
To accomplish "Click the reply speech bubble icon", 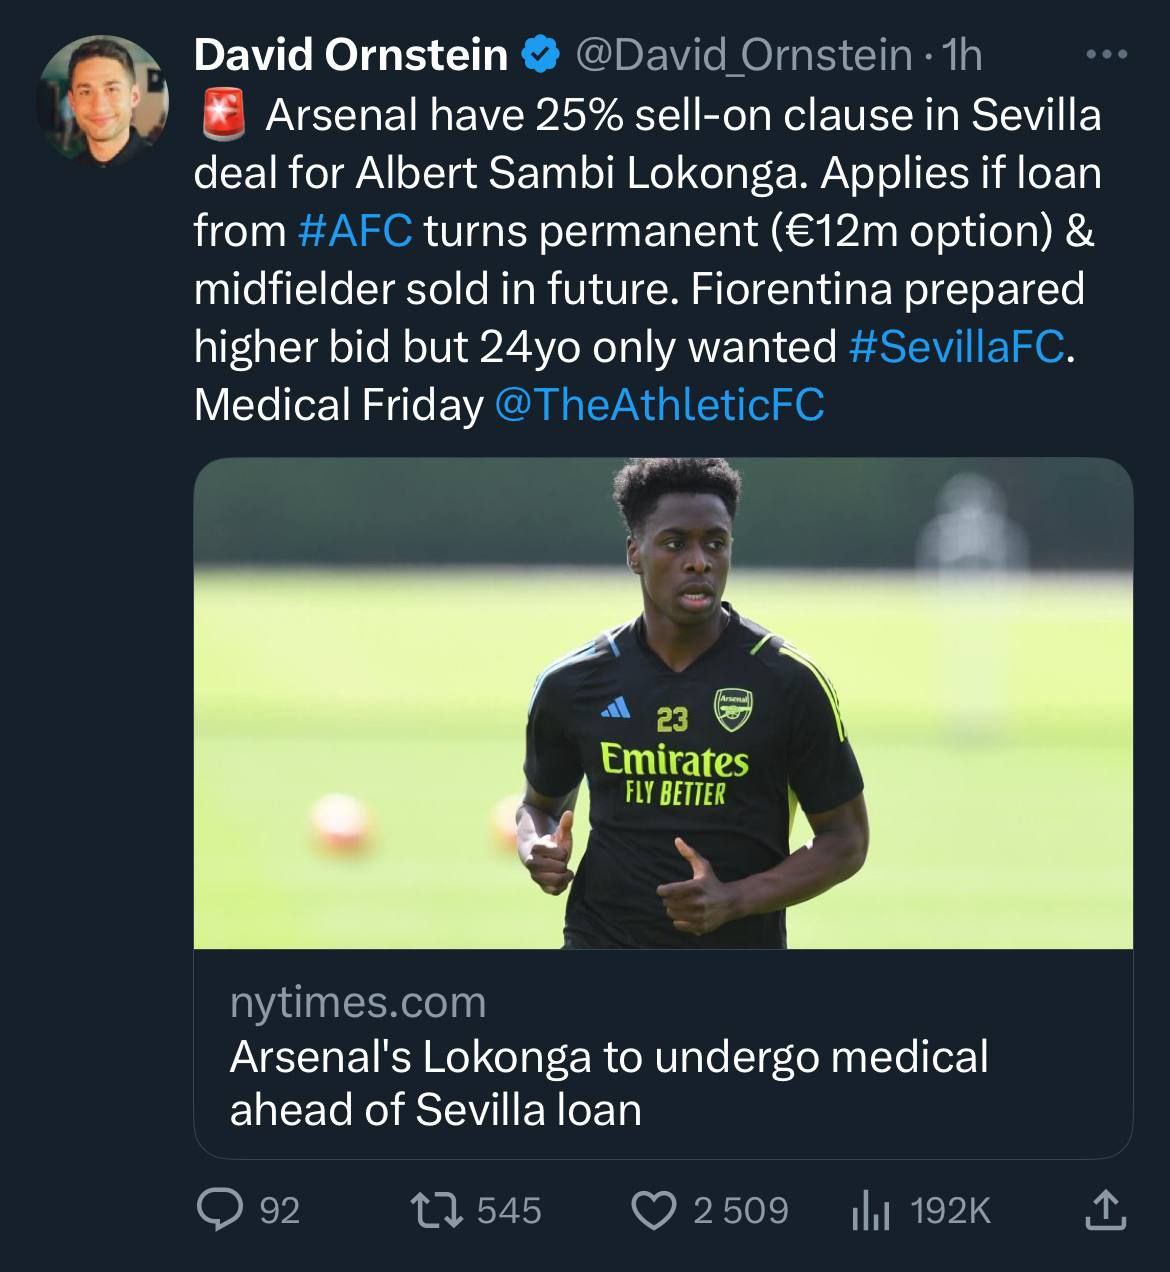I will 220,1210.
